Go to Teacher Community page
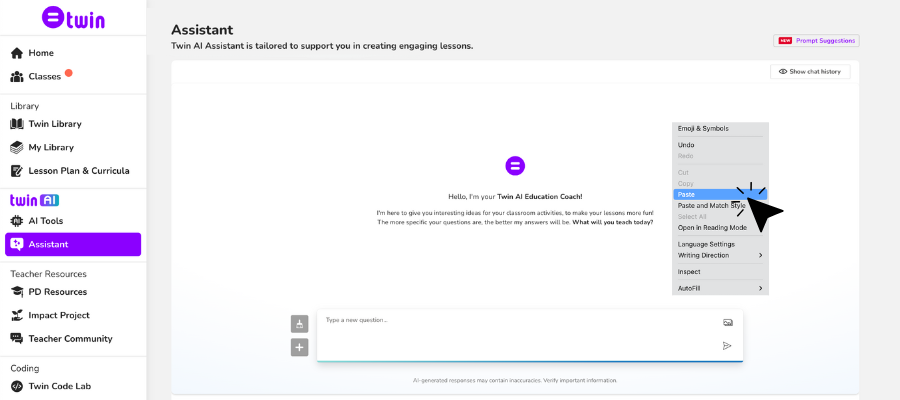Viewport: 900px width, 400px height. 70,339
